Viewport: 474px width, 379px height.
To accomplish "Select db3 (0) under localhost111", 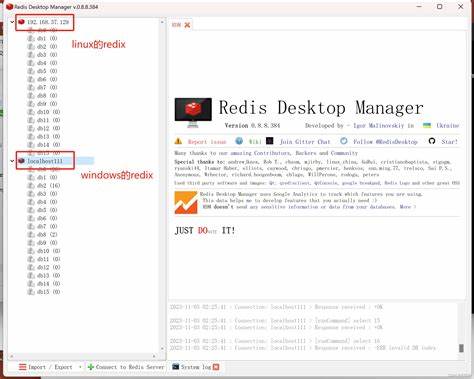I will (47, 194).
